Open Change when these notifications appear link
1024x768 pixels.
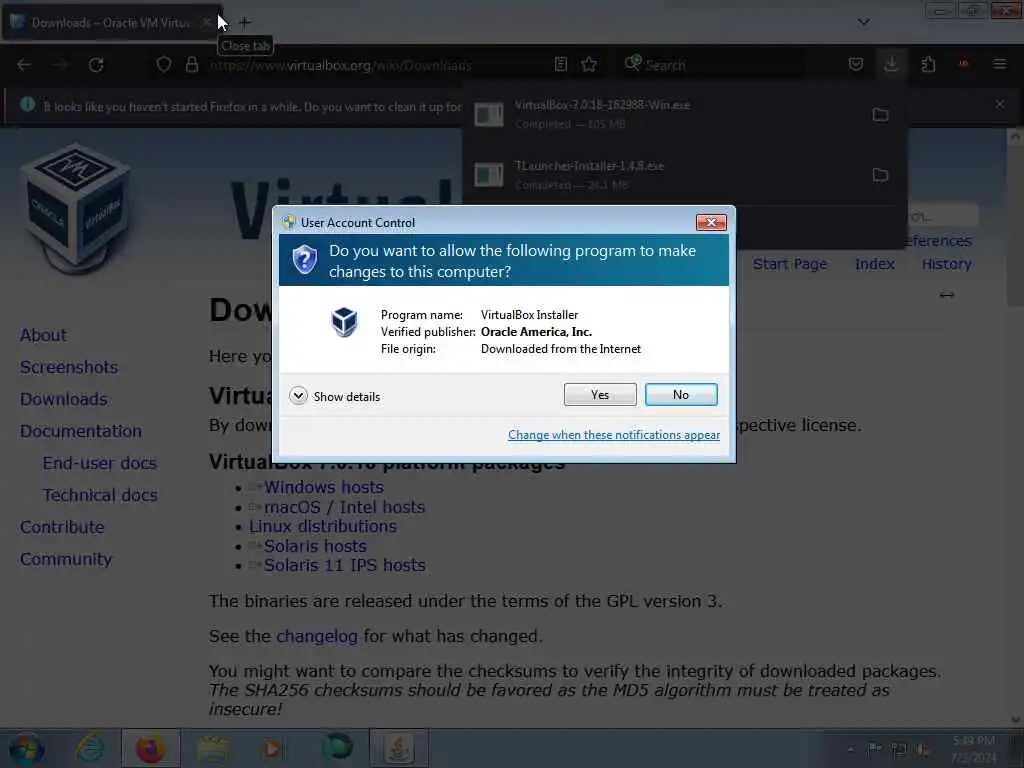click(614, 435)
